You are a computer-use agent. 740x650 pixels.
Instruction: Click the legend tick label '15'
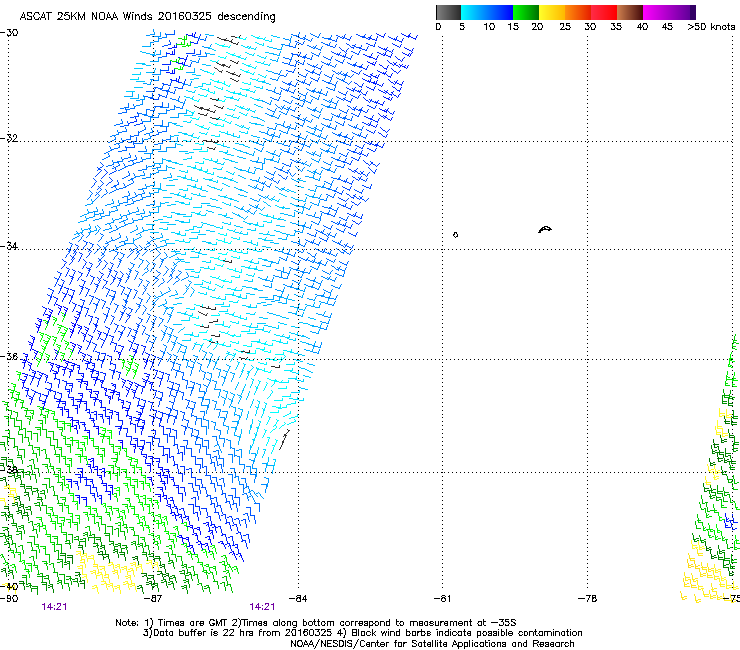click(513, 27)
